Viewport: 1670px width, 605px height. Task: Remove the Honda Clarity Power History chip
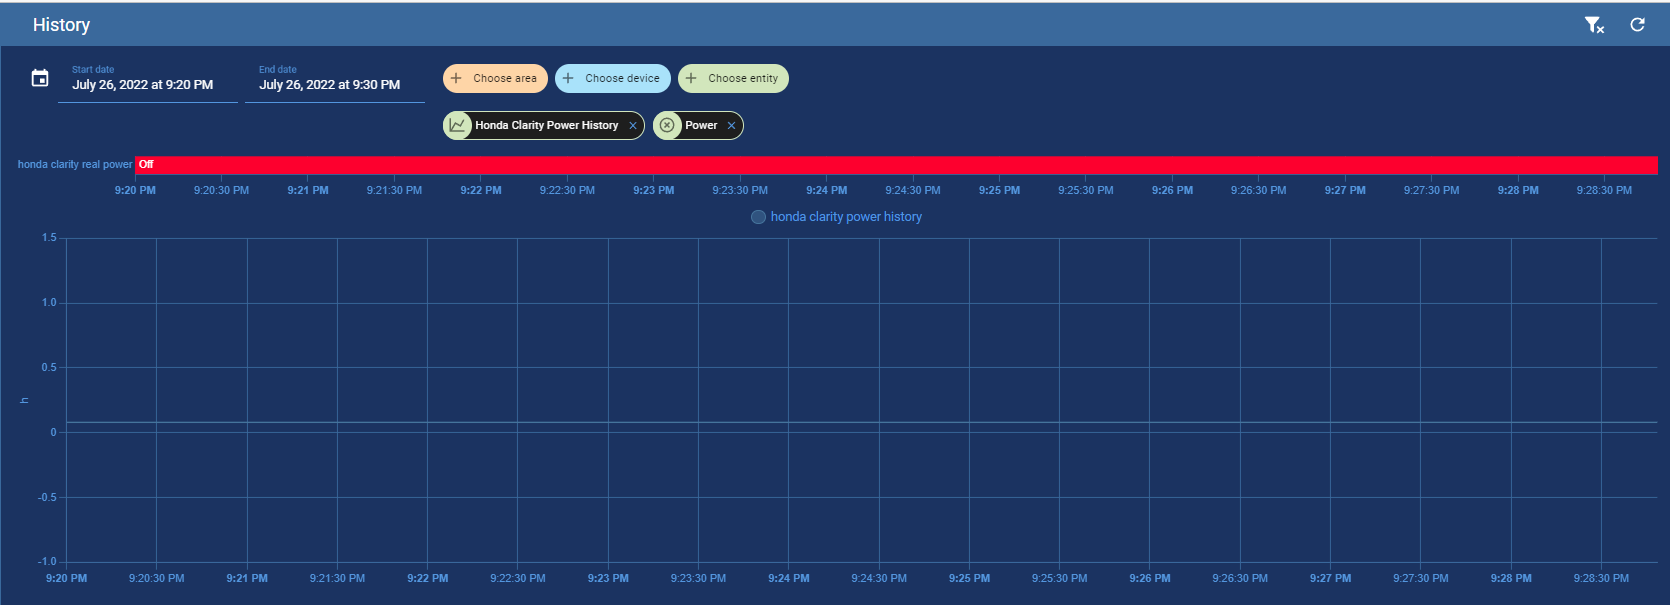tap(633, 126)
